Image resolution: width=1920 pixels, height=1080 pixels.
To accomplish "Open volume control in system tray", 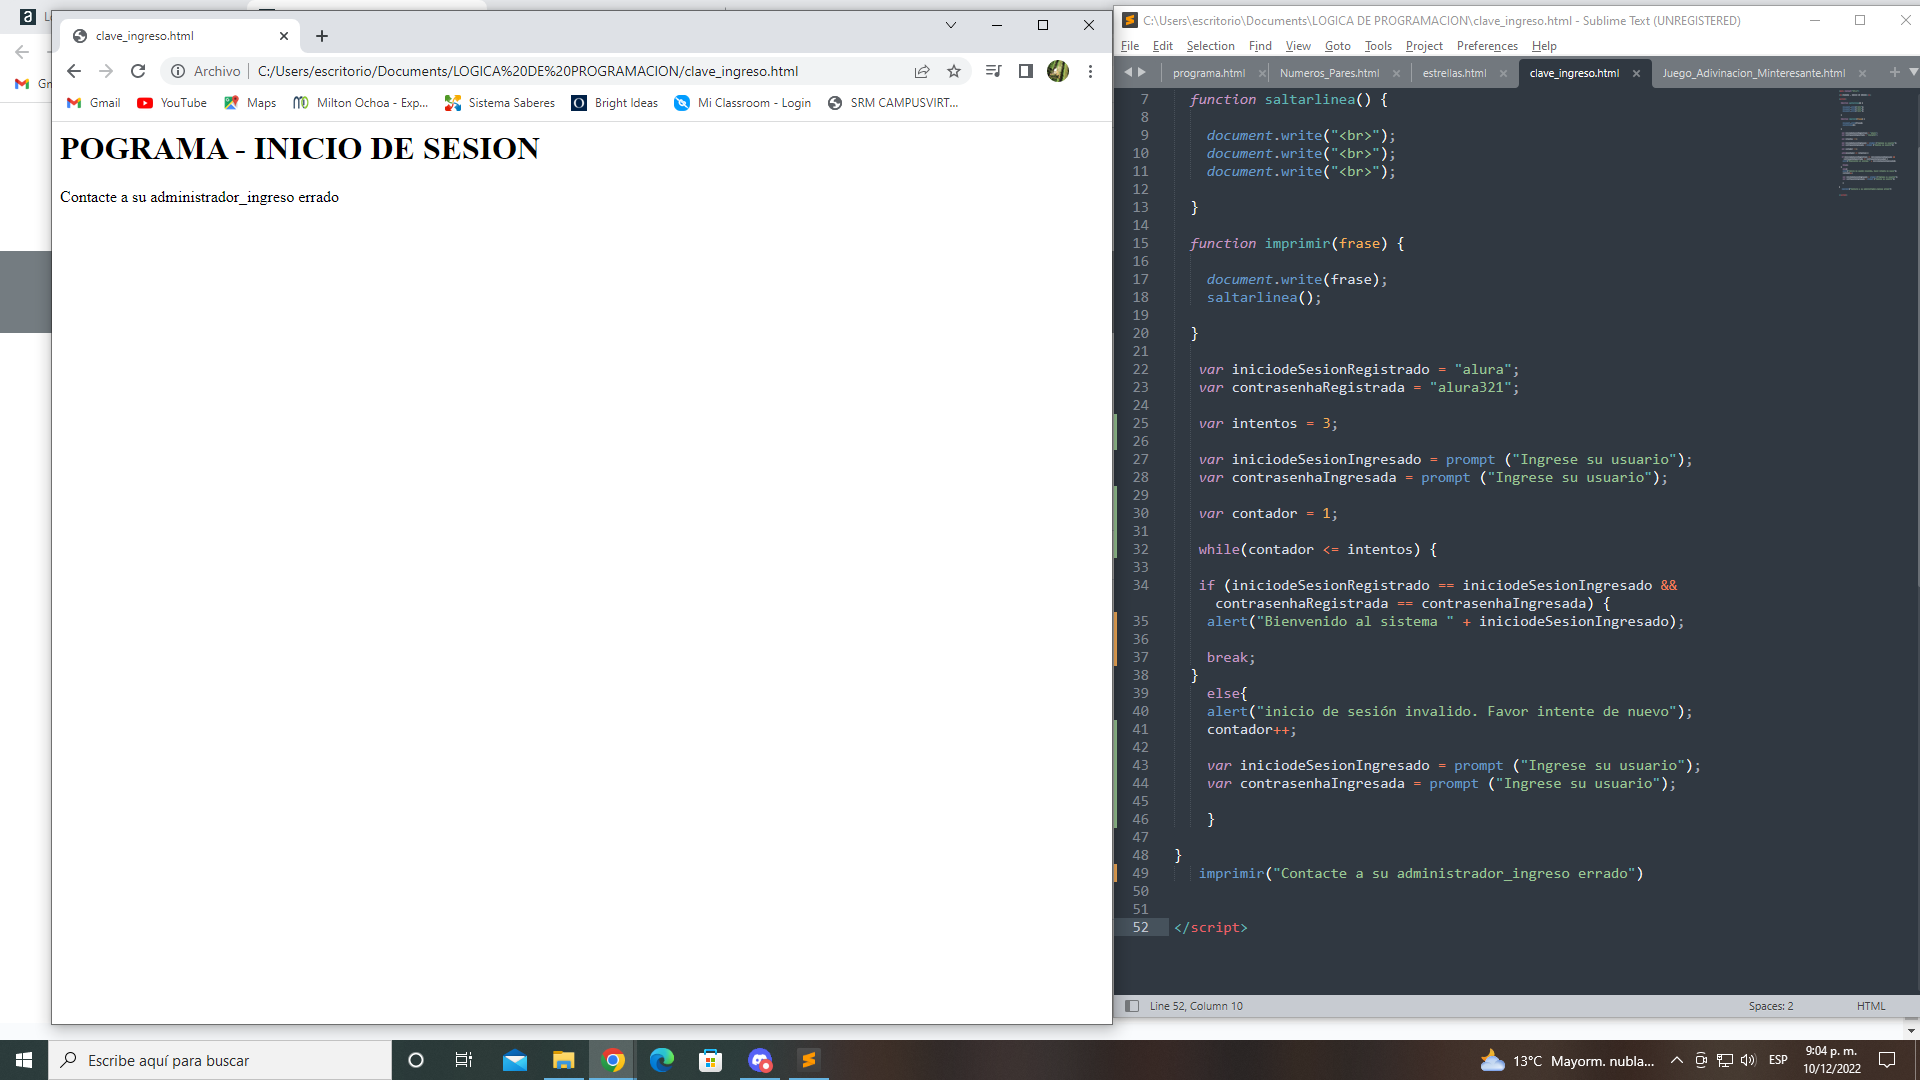I will (x=1748, y=1060).
